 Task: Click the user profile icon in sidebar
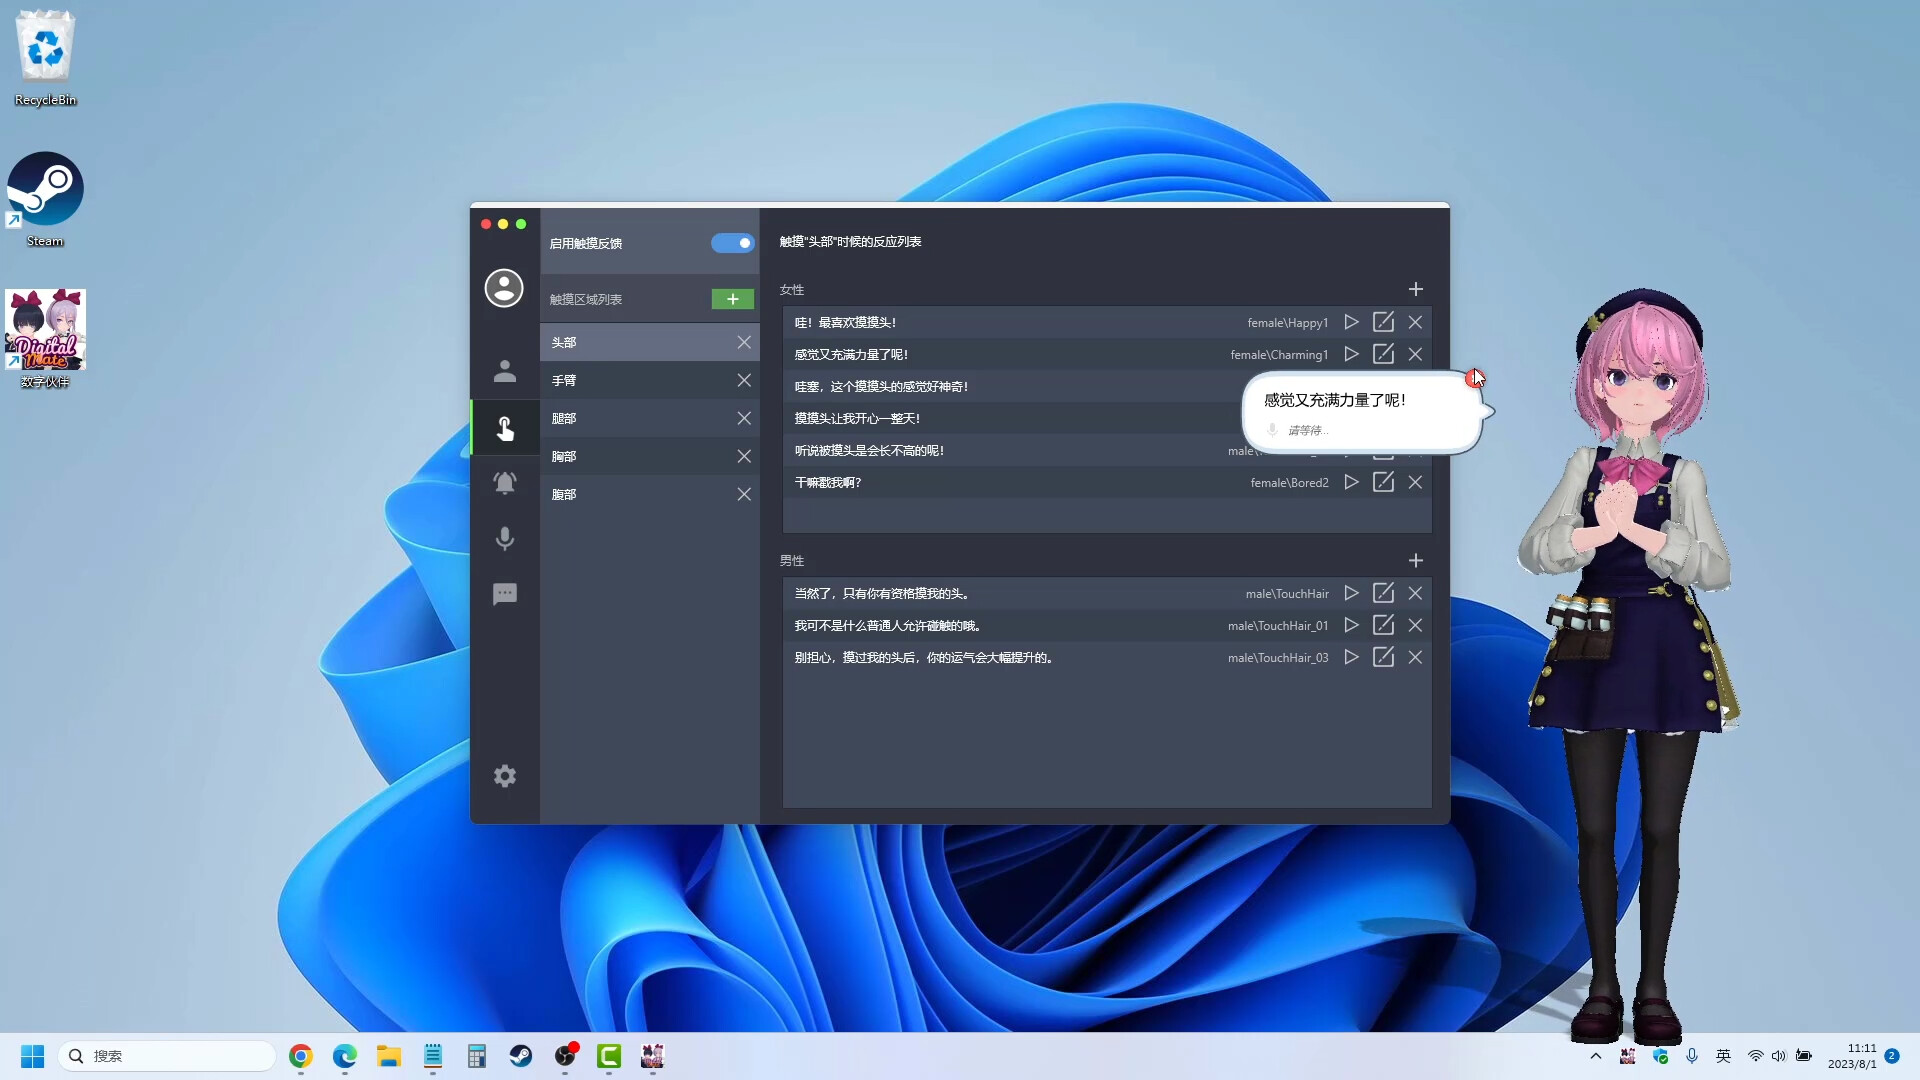504,287
